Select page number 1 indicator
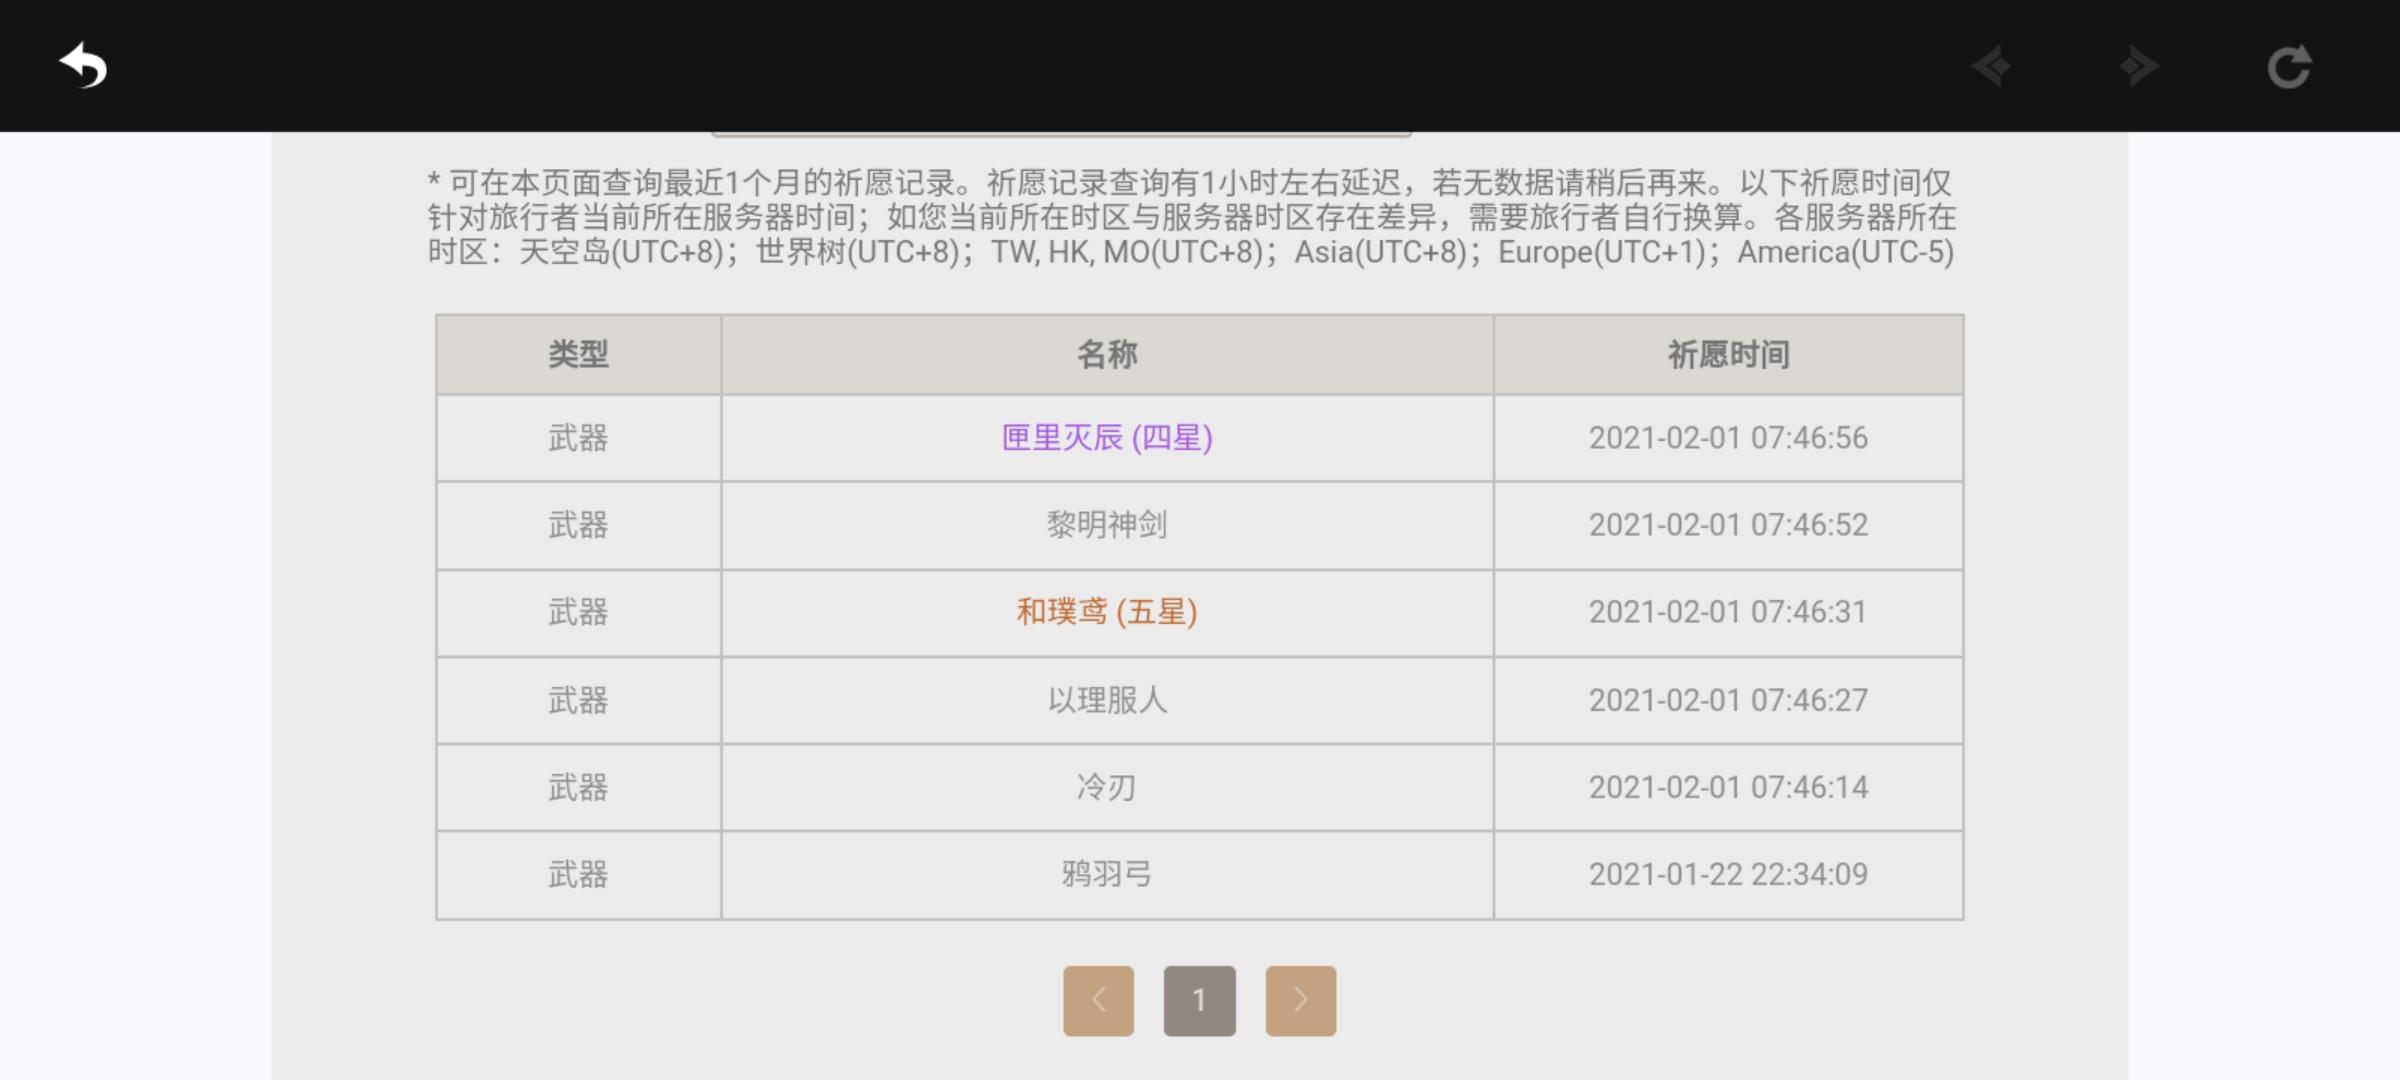The image size is (2400, 1080). 1199,1000
